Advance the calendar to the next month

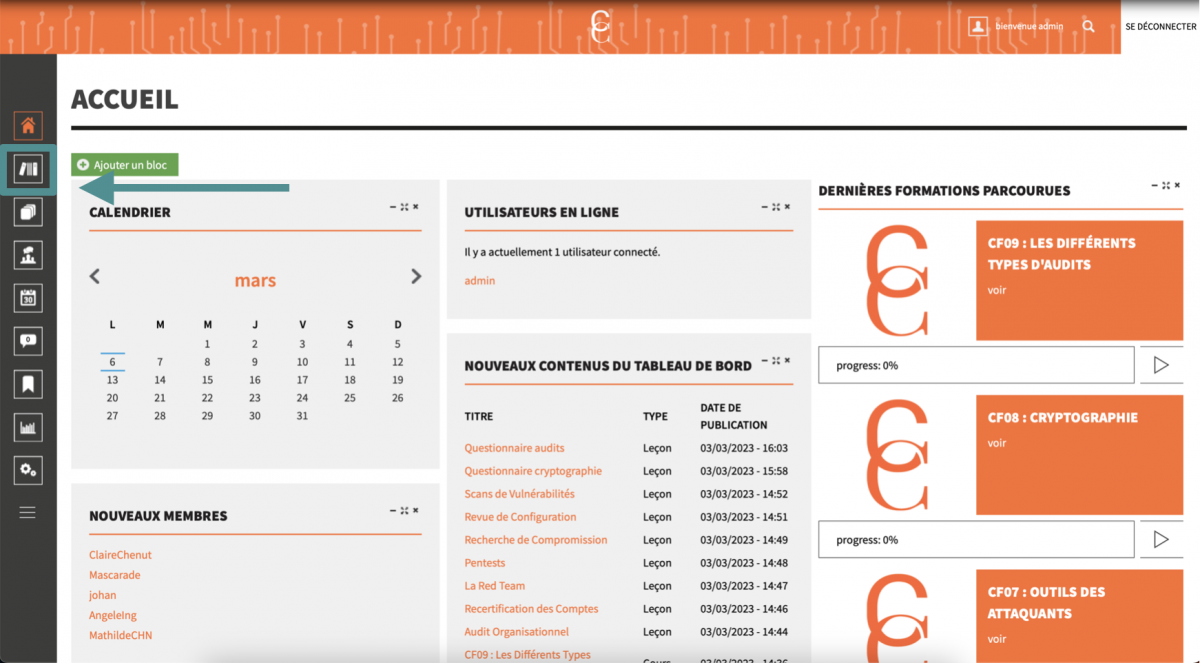[416, 276]
